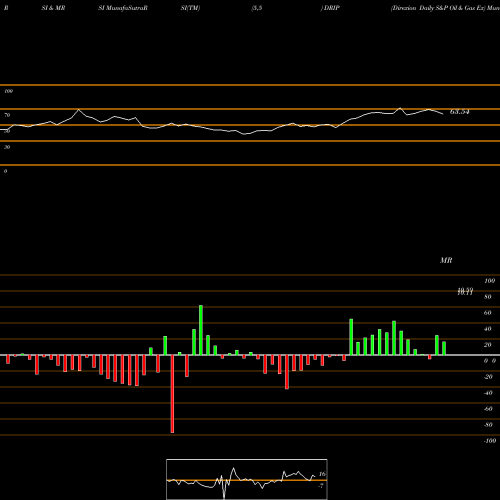Click the '-7' value in mini chart
Image resolution: width=500 pixels, height=500 pixels.
tap(321, 486)
